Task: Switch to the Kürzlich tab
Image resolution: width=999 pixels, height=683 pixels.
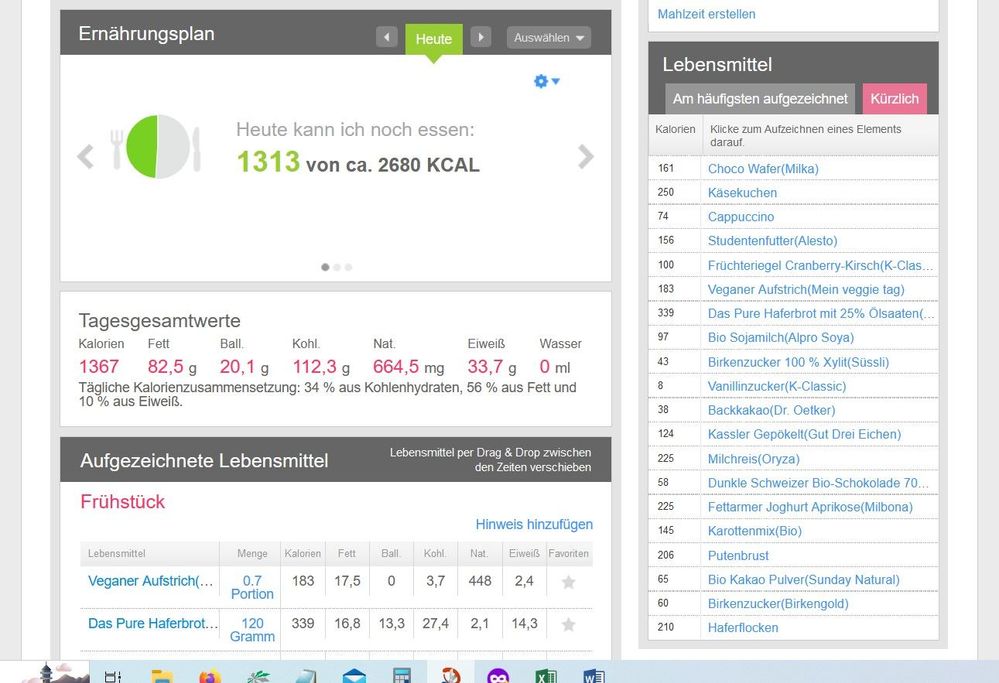Action: (x=894, y=99)
